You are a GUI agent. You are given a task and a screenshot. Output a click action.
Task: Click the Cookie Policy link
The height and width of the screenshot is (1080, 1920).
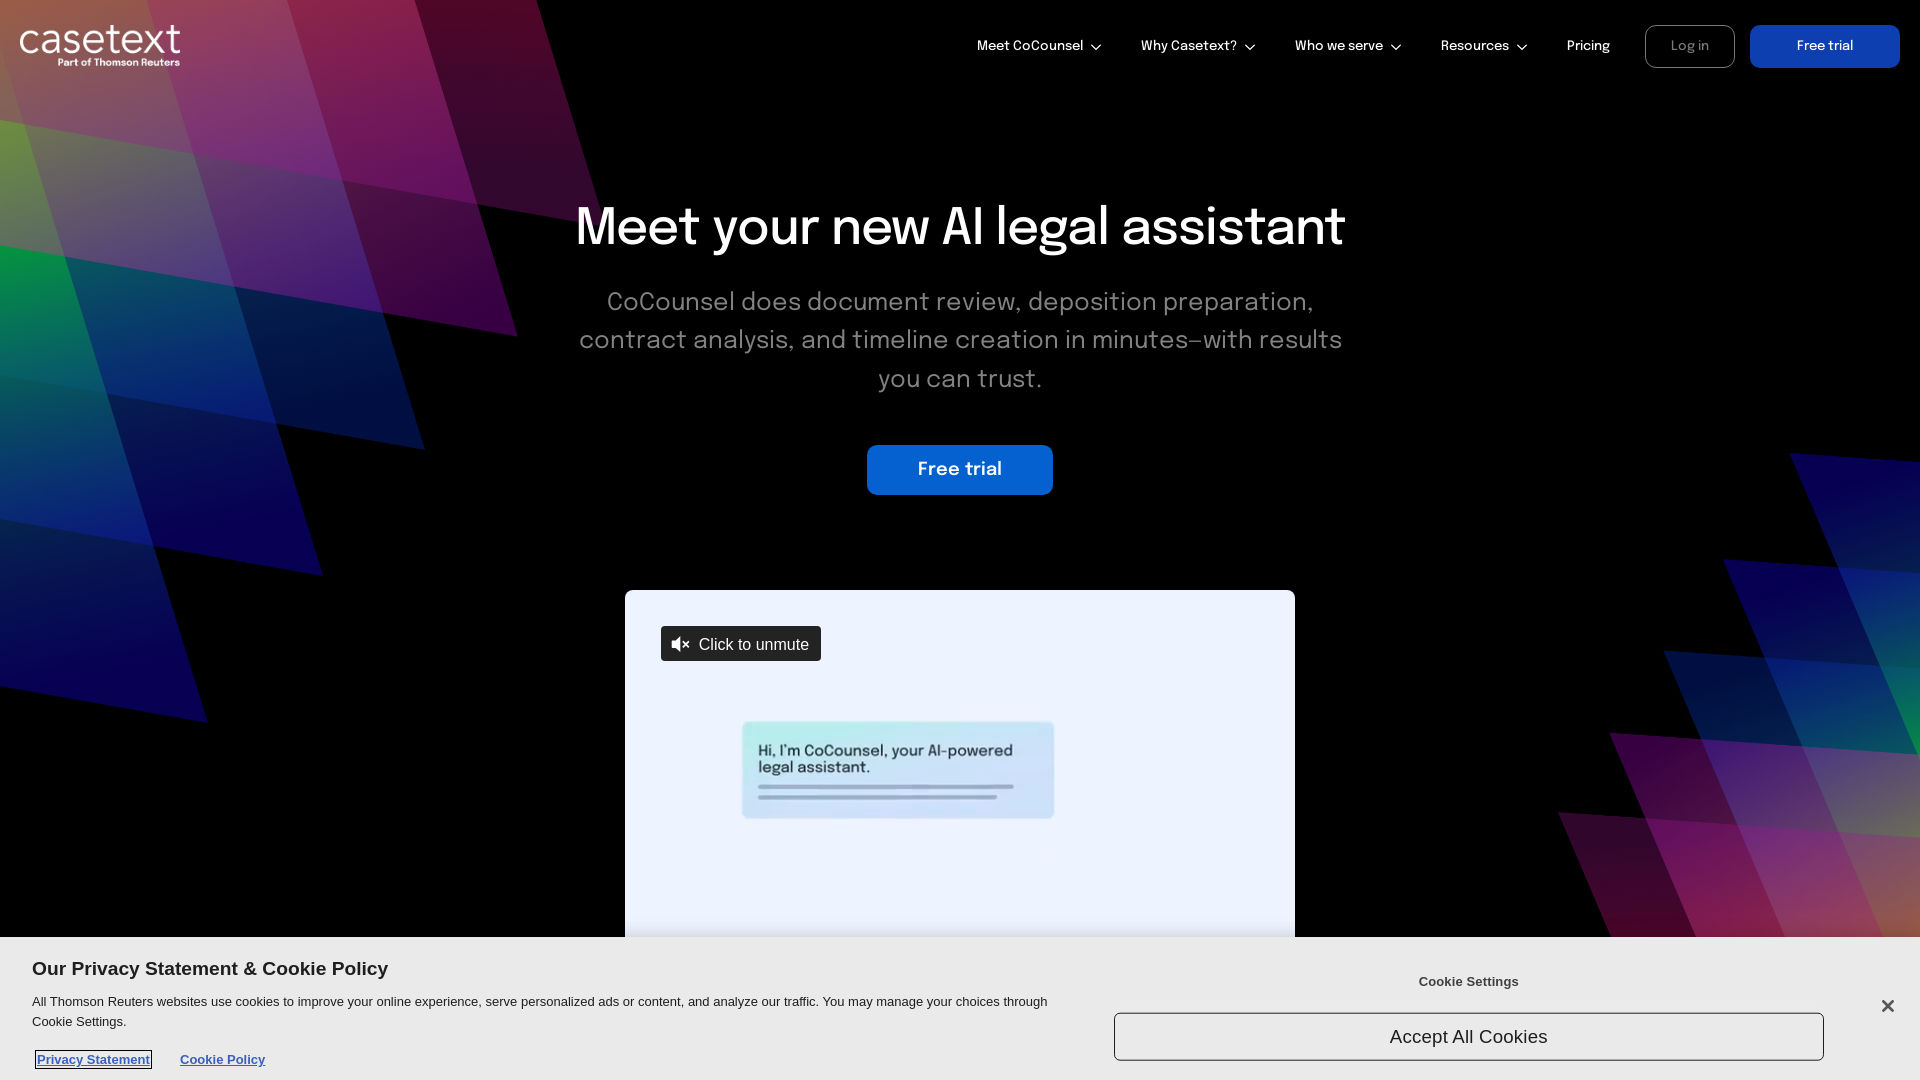(222, 1059)
